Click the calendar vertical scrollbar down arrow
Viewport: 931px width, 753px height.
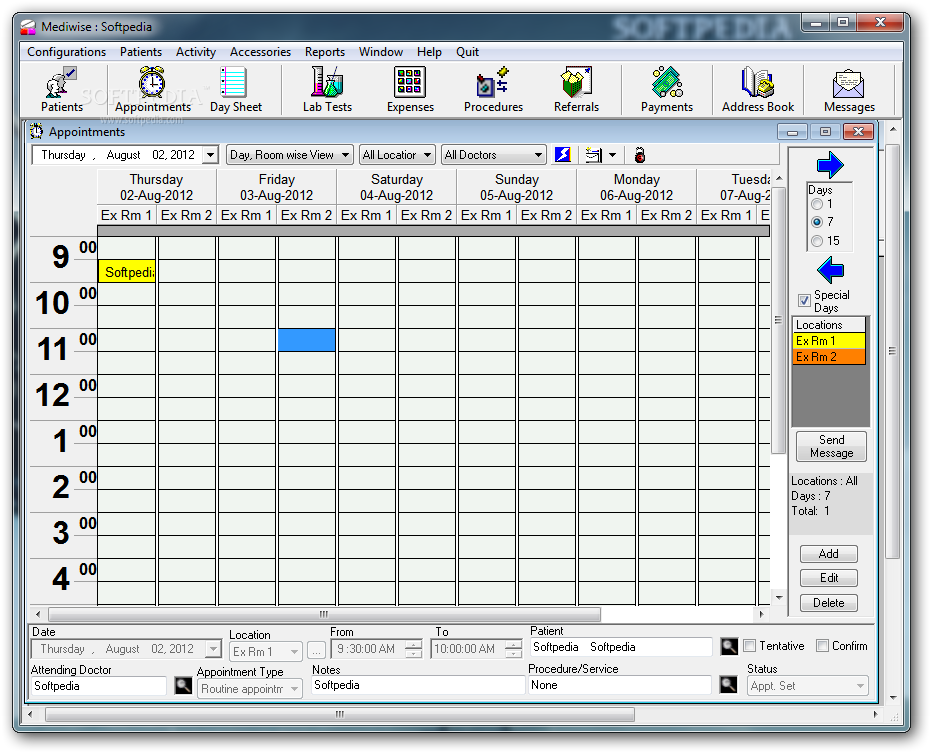779,597
